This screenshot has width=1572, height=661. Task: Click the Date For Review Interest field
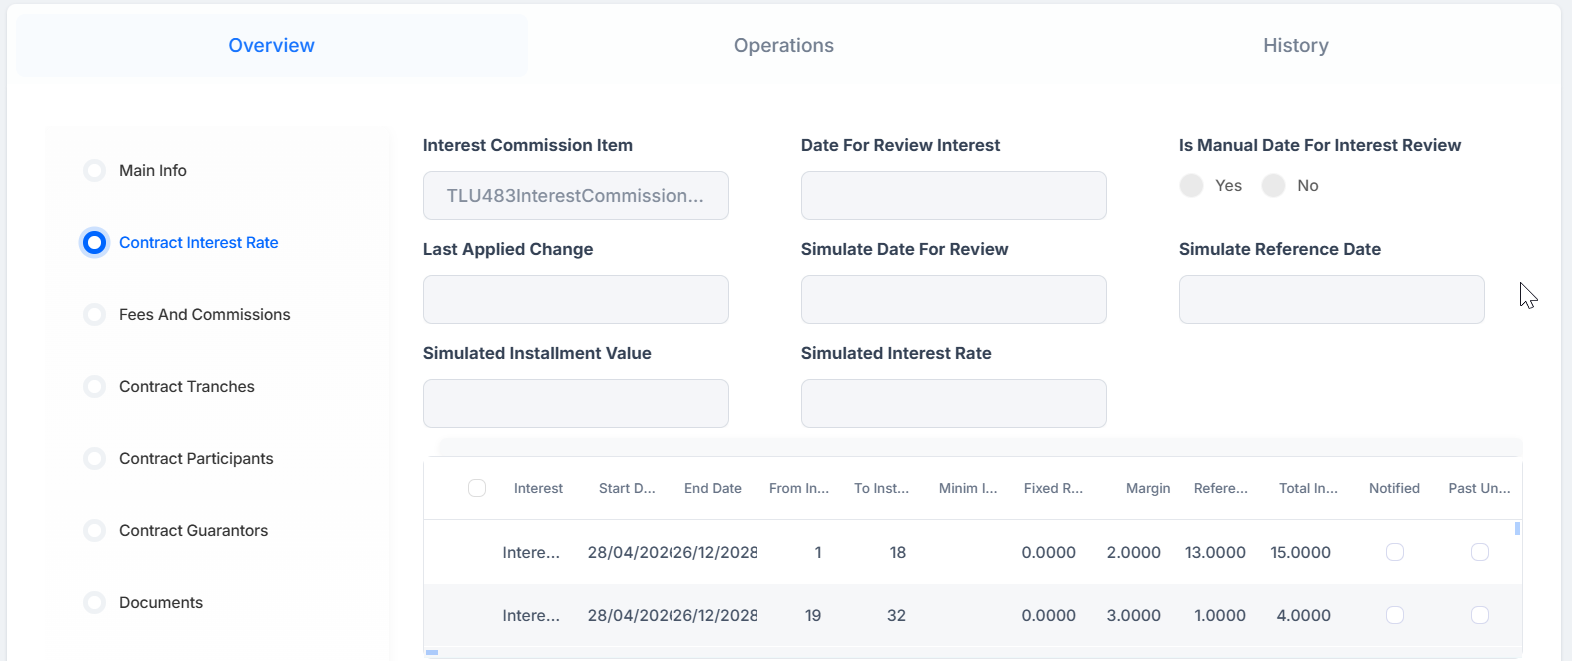[954, 195]
